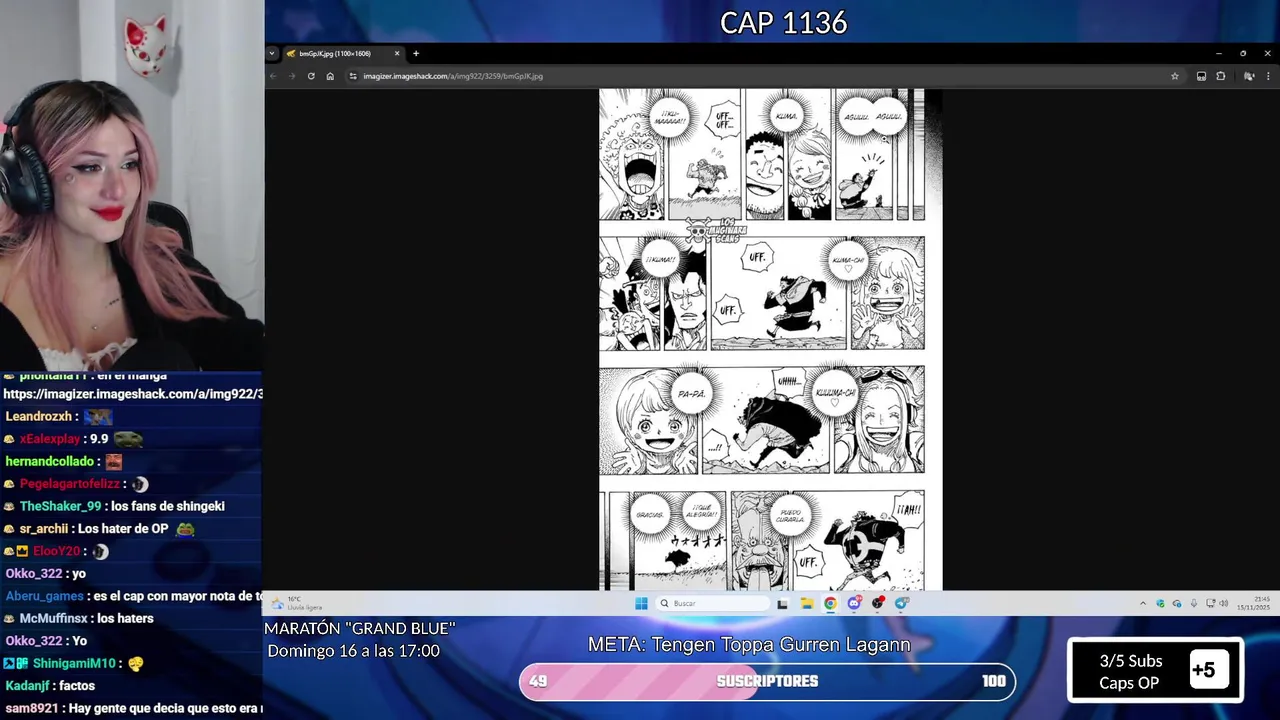Click username Pegelagartofelizz in chat
Viewport: 1280px width, 720px height.
tap(70, 484)
